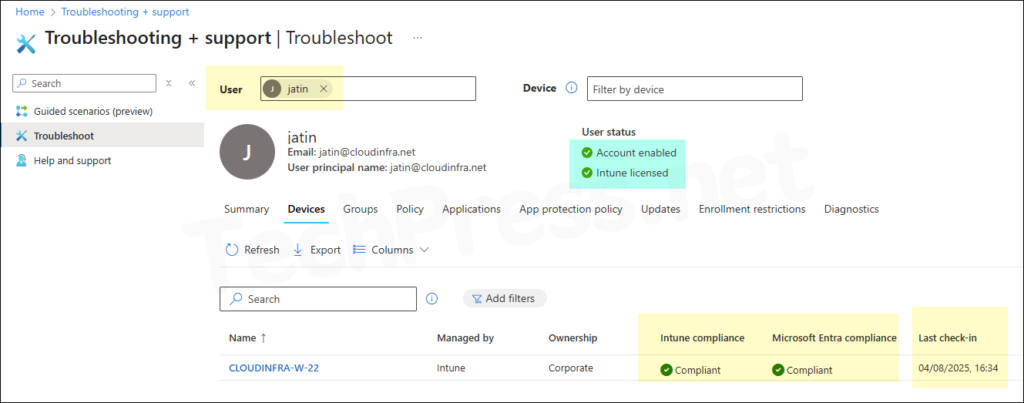This screenshot has height=403, width=1024.
Task: Click the User principal name line
Action: [387, 167]
